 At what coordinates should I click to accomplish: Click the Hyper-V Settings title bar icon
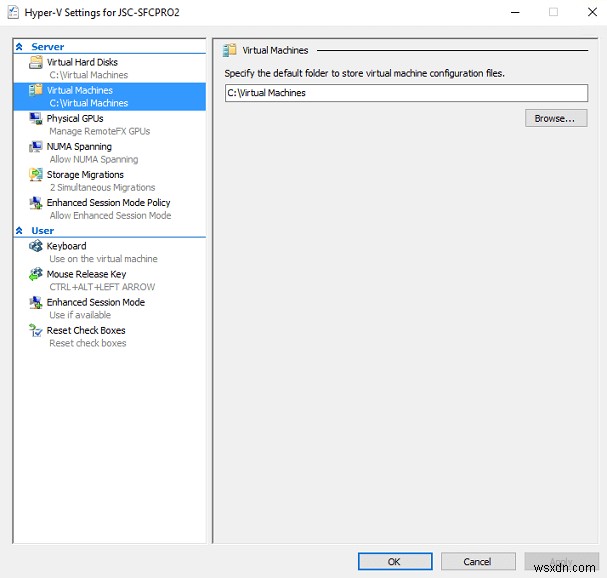pyautogui.click(x=13, y=12)
